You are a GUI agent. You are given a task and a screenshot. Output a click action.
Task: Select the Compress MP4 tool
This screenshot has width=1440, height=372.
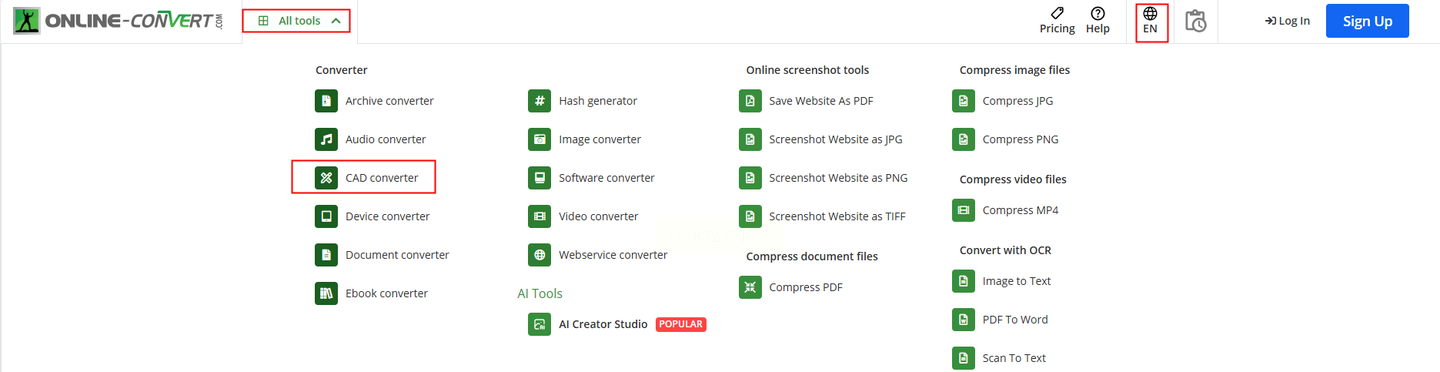click(x=1006, y=210)
